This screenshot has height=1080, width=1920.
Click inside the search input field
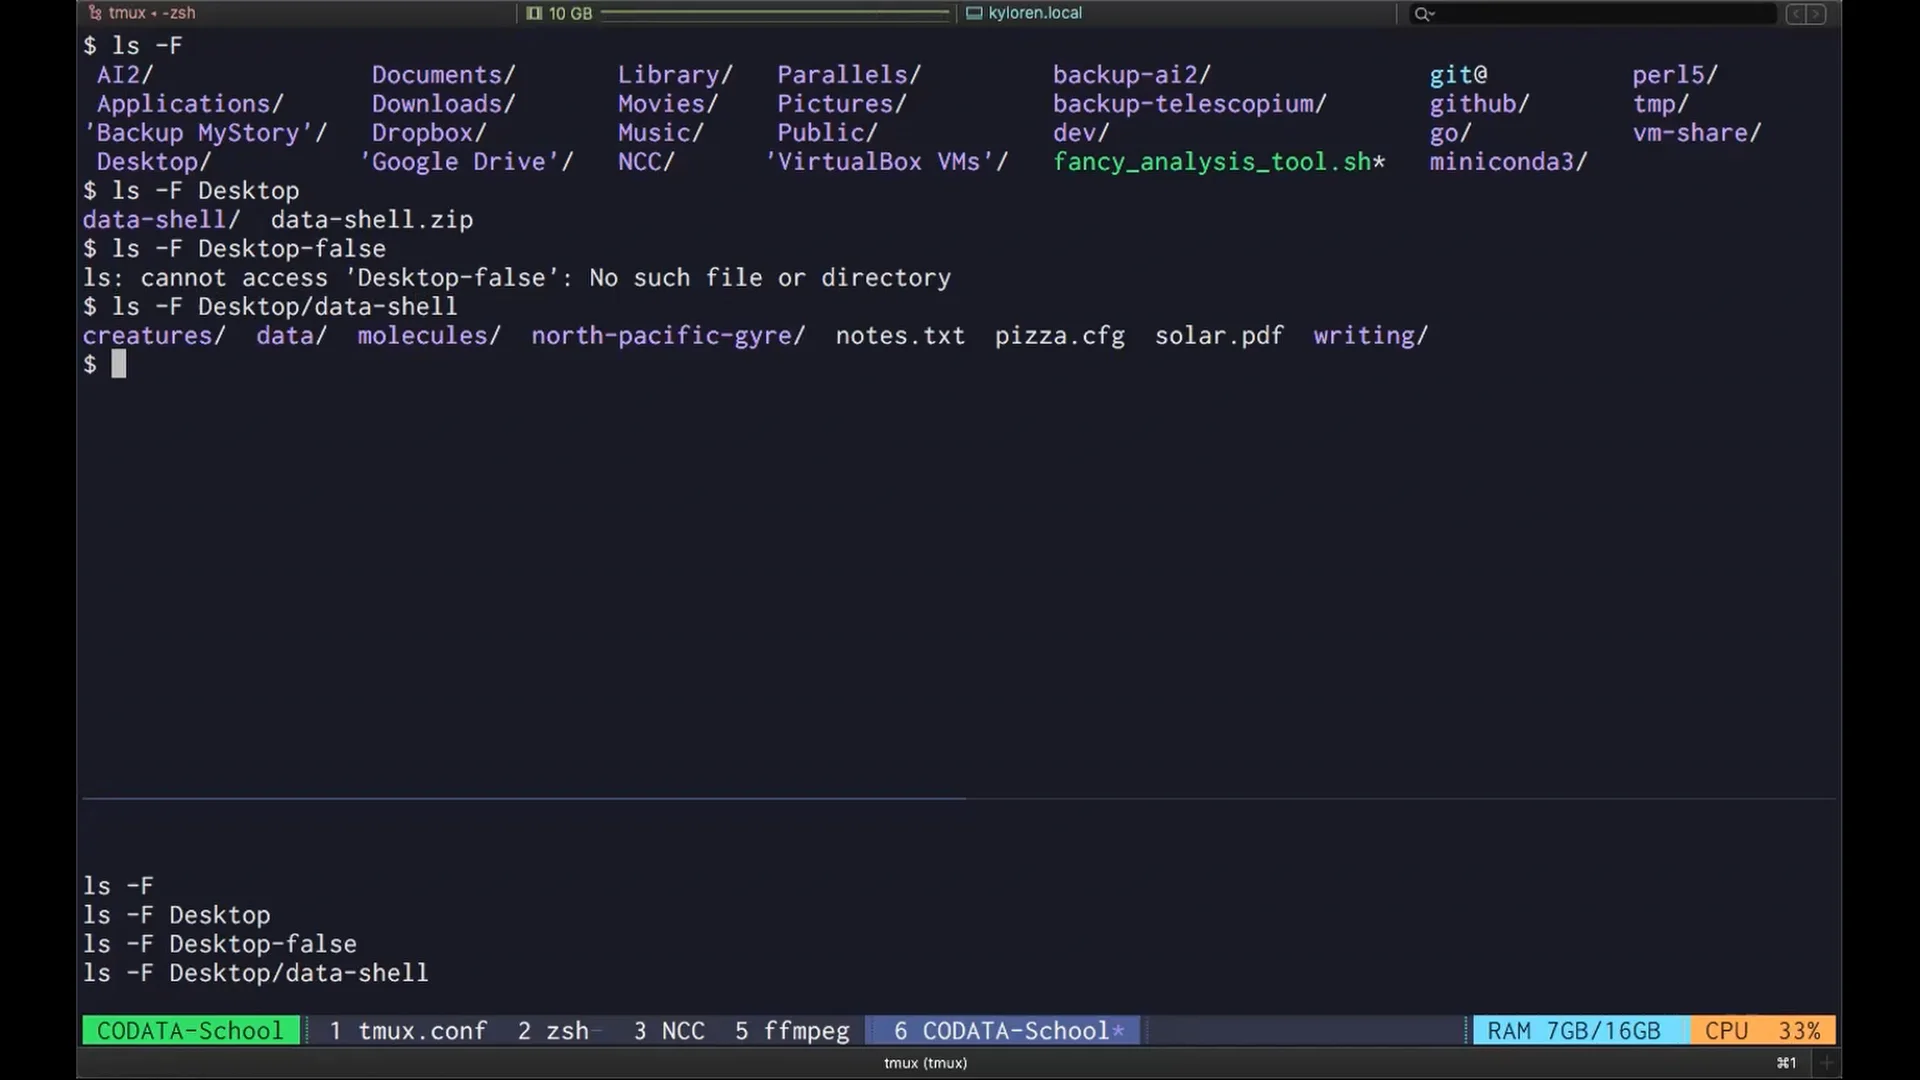tap(1590, 14)
